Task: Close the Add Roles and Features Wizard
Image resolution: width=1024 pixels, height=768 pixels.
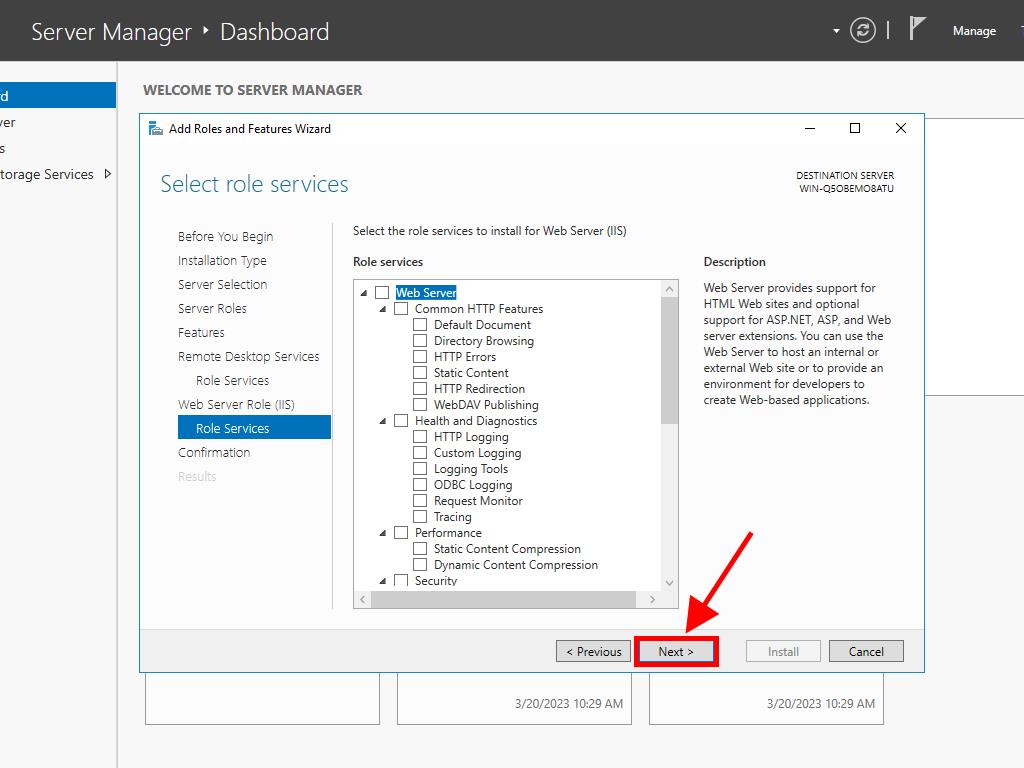Action: (x=900, y=128)
